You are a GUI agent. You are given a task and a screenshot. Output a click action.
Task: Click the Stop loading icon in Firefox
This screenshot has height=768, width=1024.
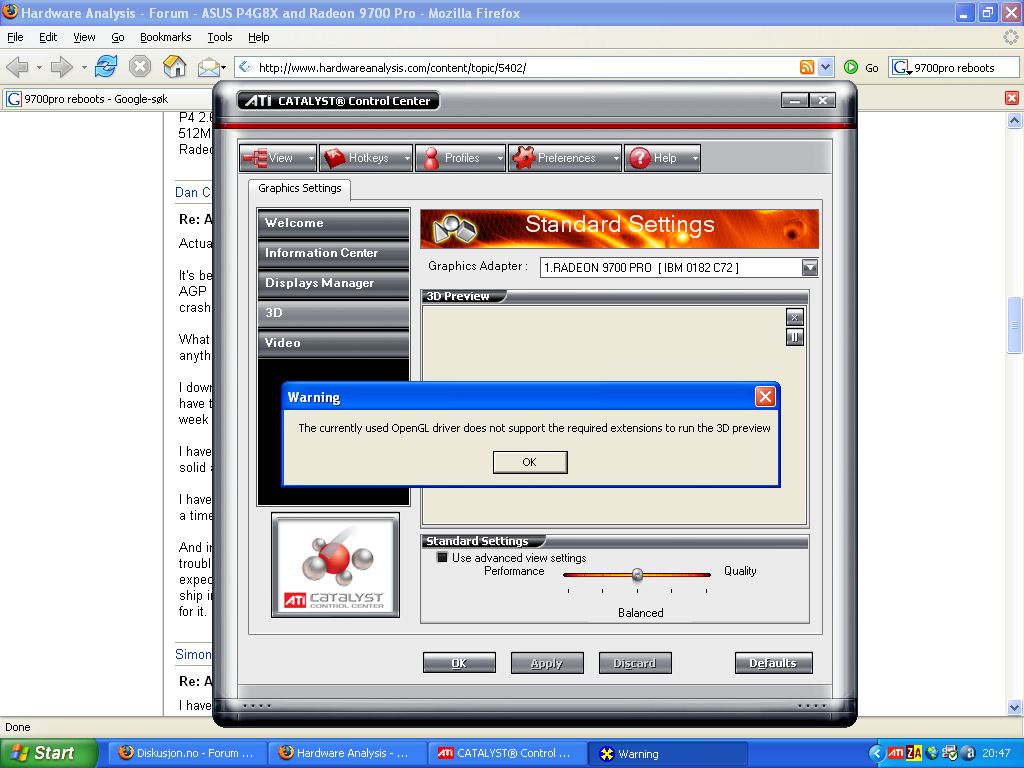point(140,66)
